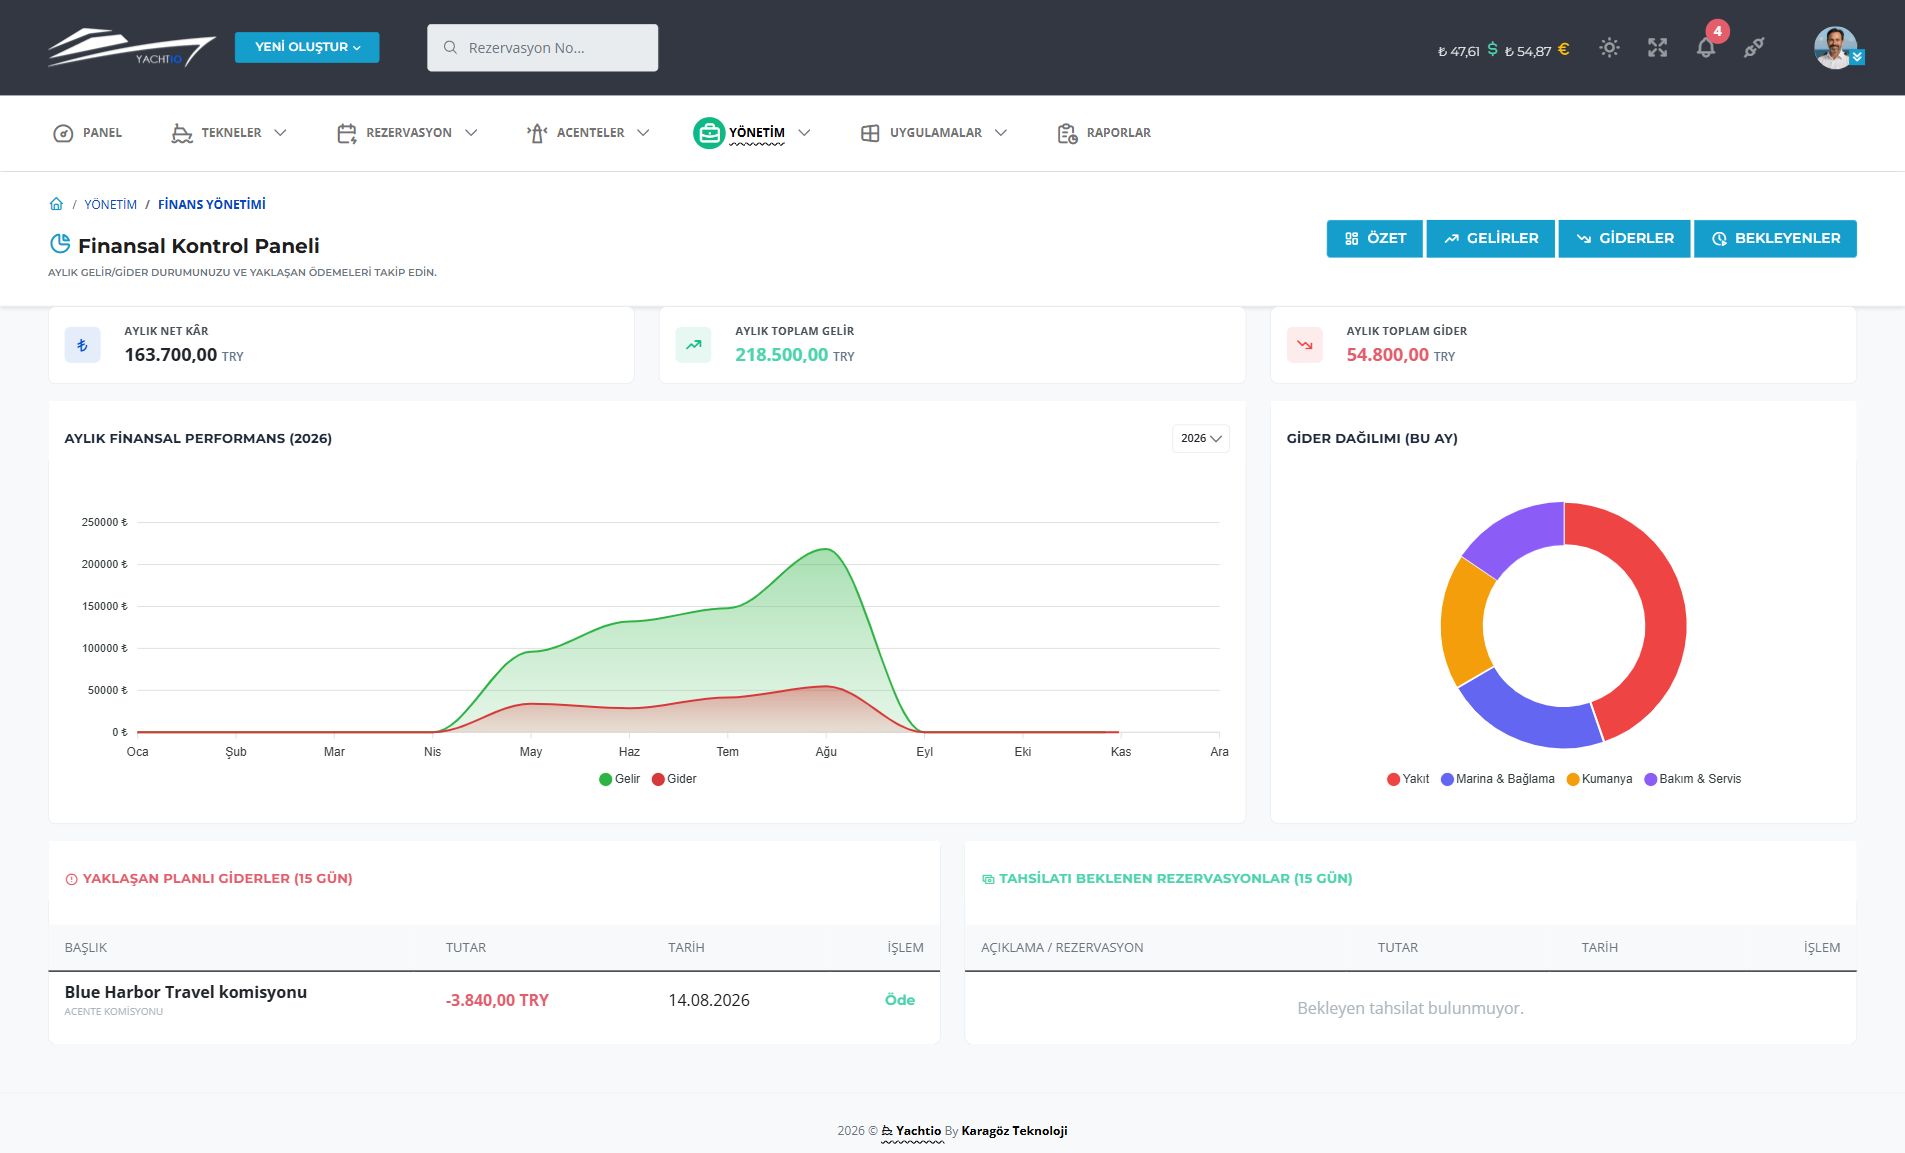The width and height of the screenshot is (1905, 1153).
Task: Click the dollar exchange rate icon
Action: tap(1492, 49)
